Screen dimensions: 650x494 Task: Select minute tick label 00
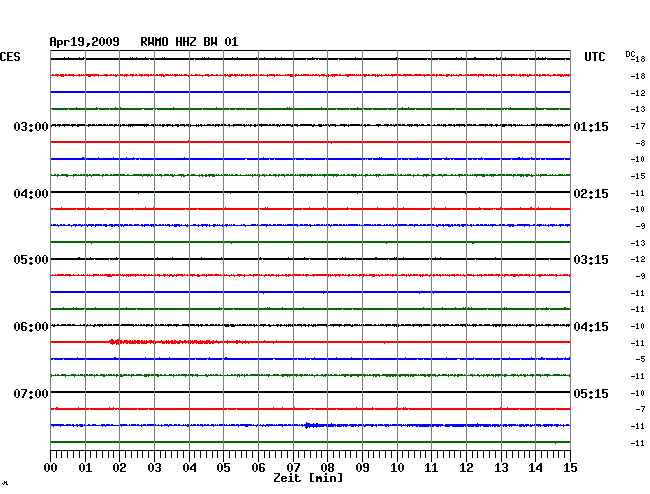51,467
